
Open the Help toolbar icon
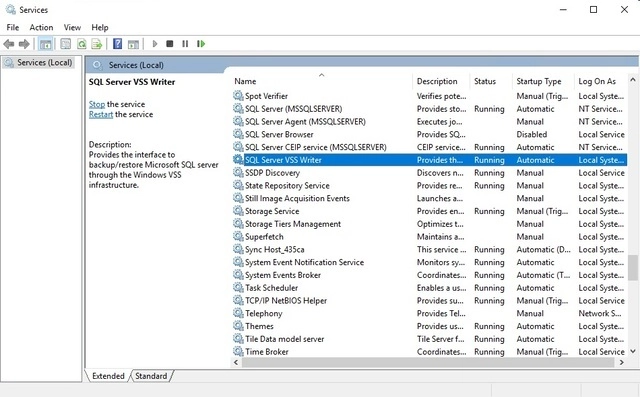(118, 44)
